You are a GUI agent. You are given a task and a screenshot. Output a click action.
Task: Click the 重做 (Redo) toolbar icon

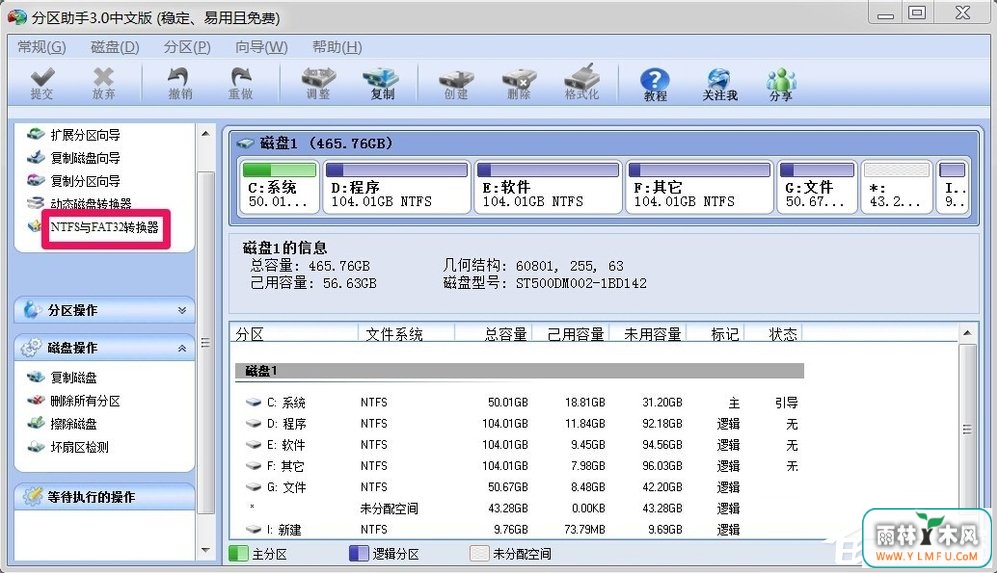(241, 84)
